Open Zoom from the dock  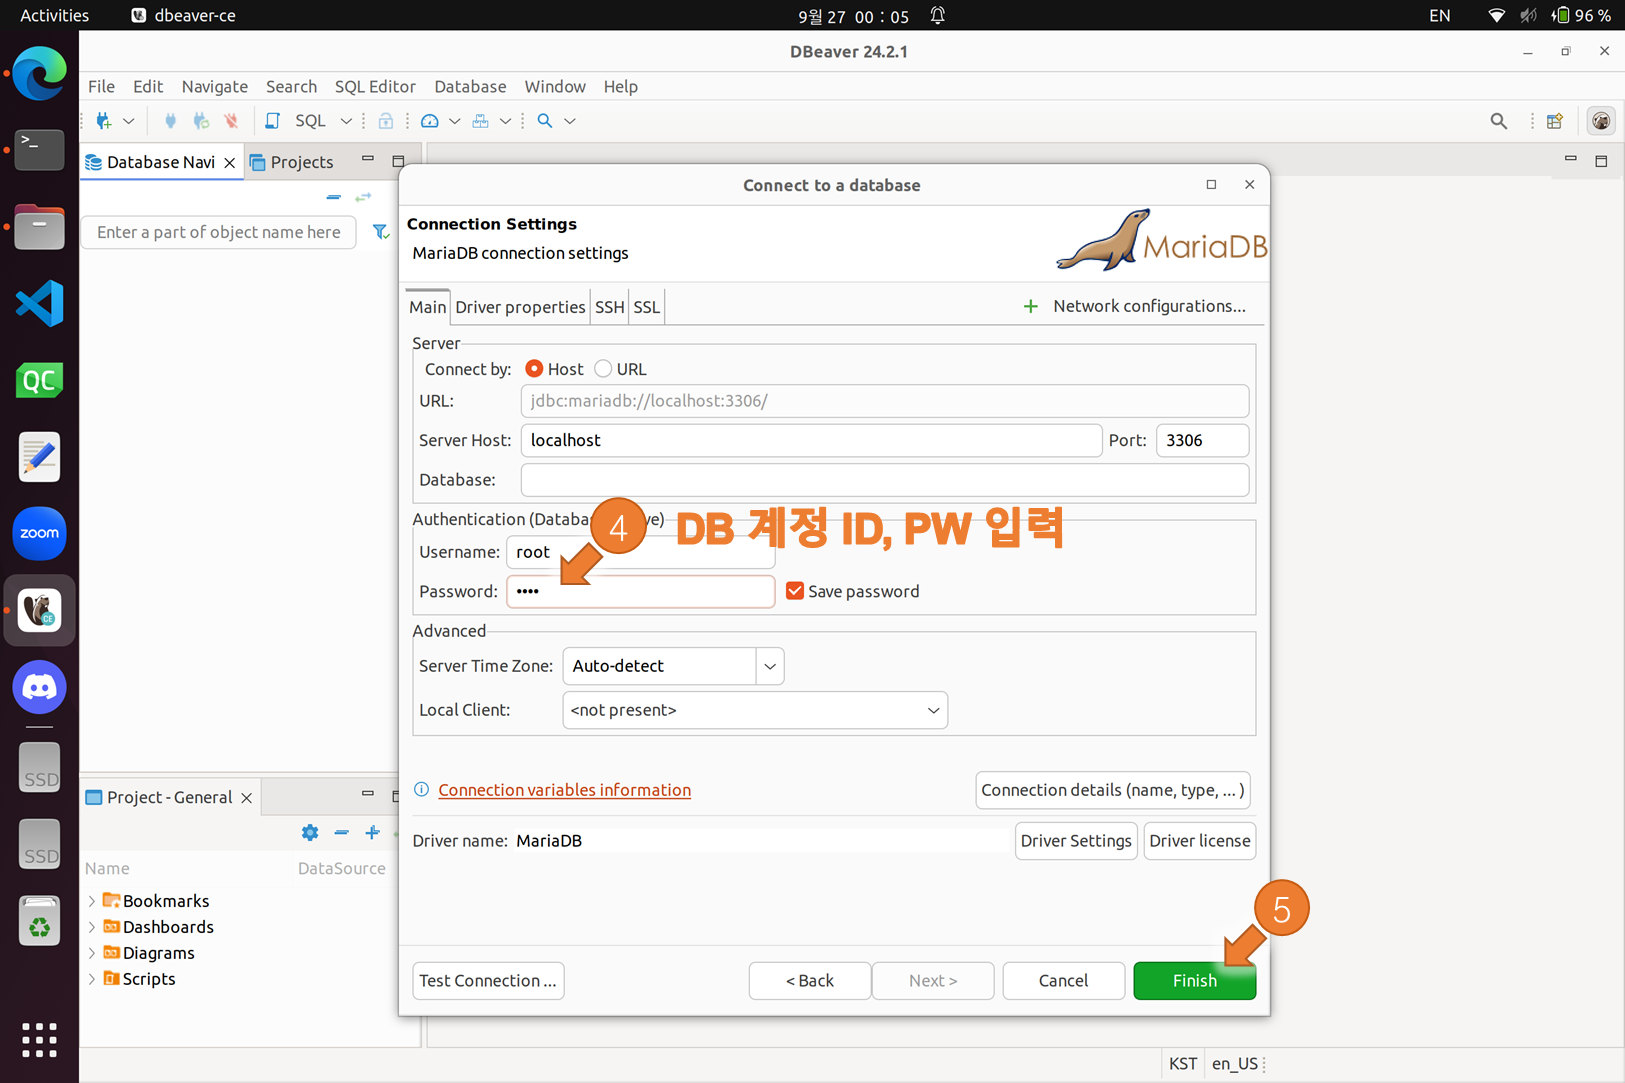coord(39,533)
